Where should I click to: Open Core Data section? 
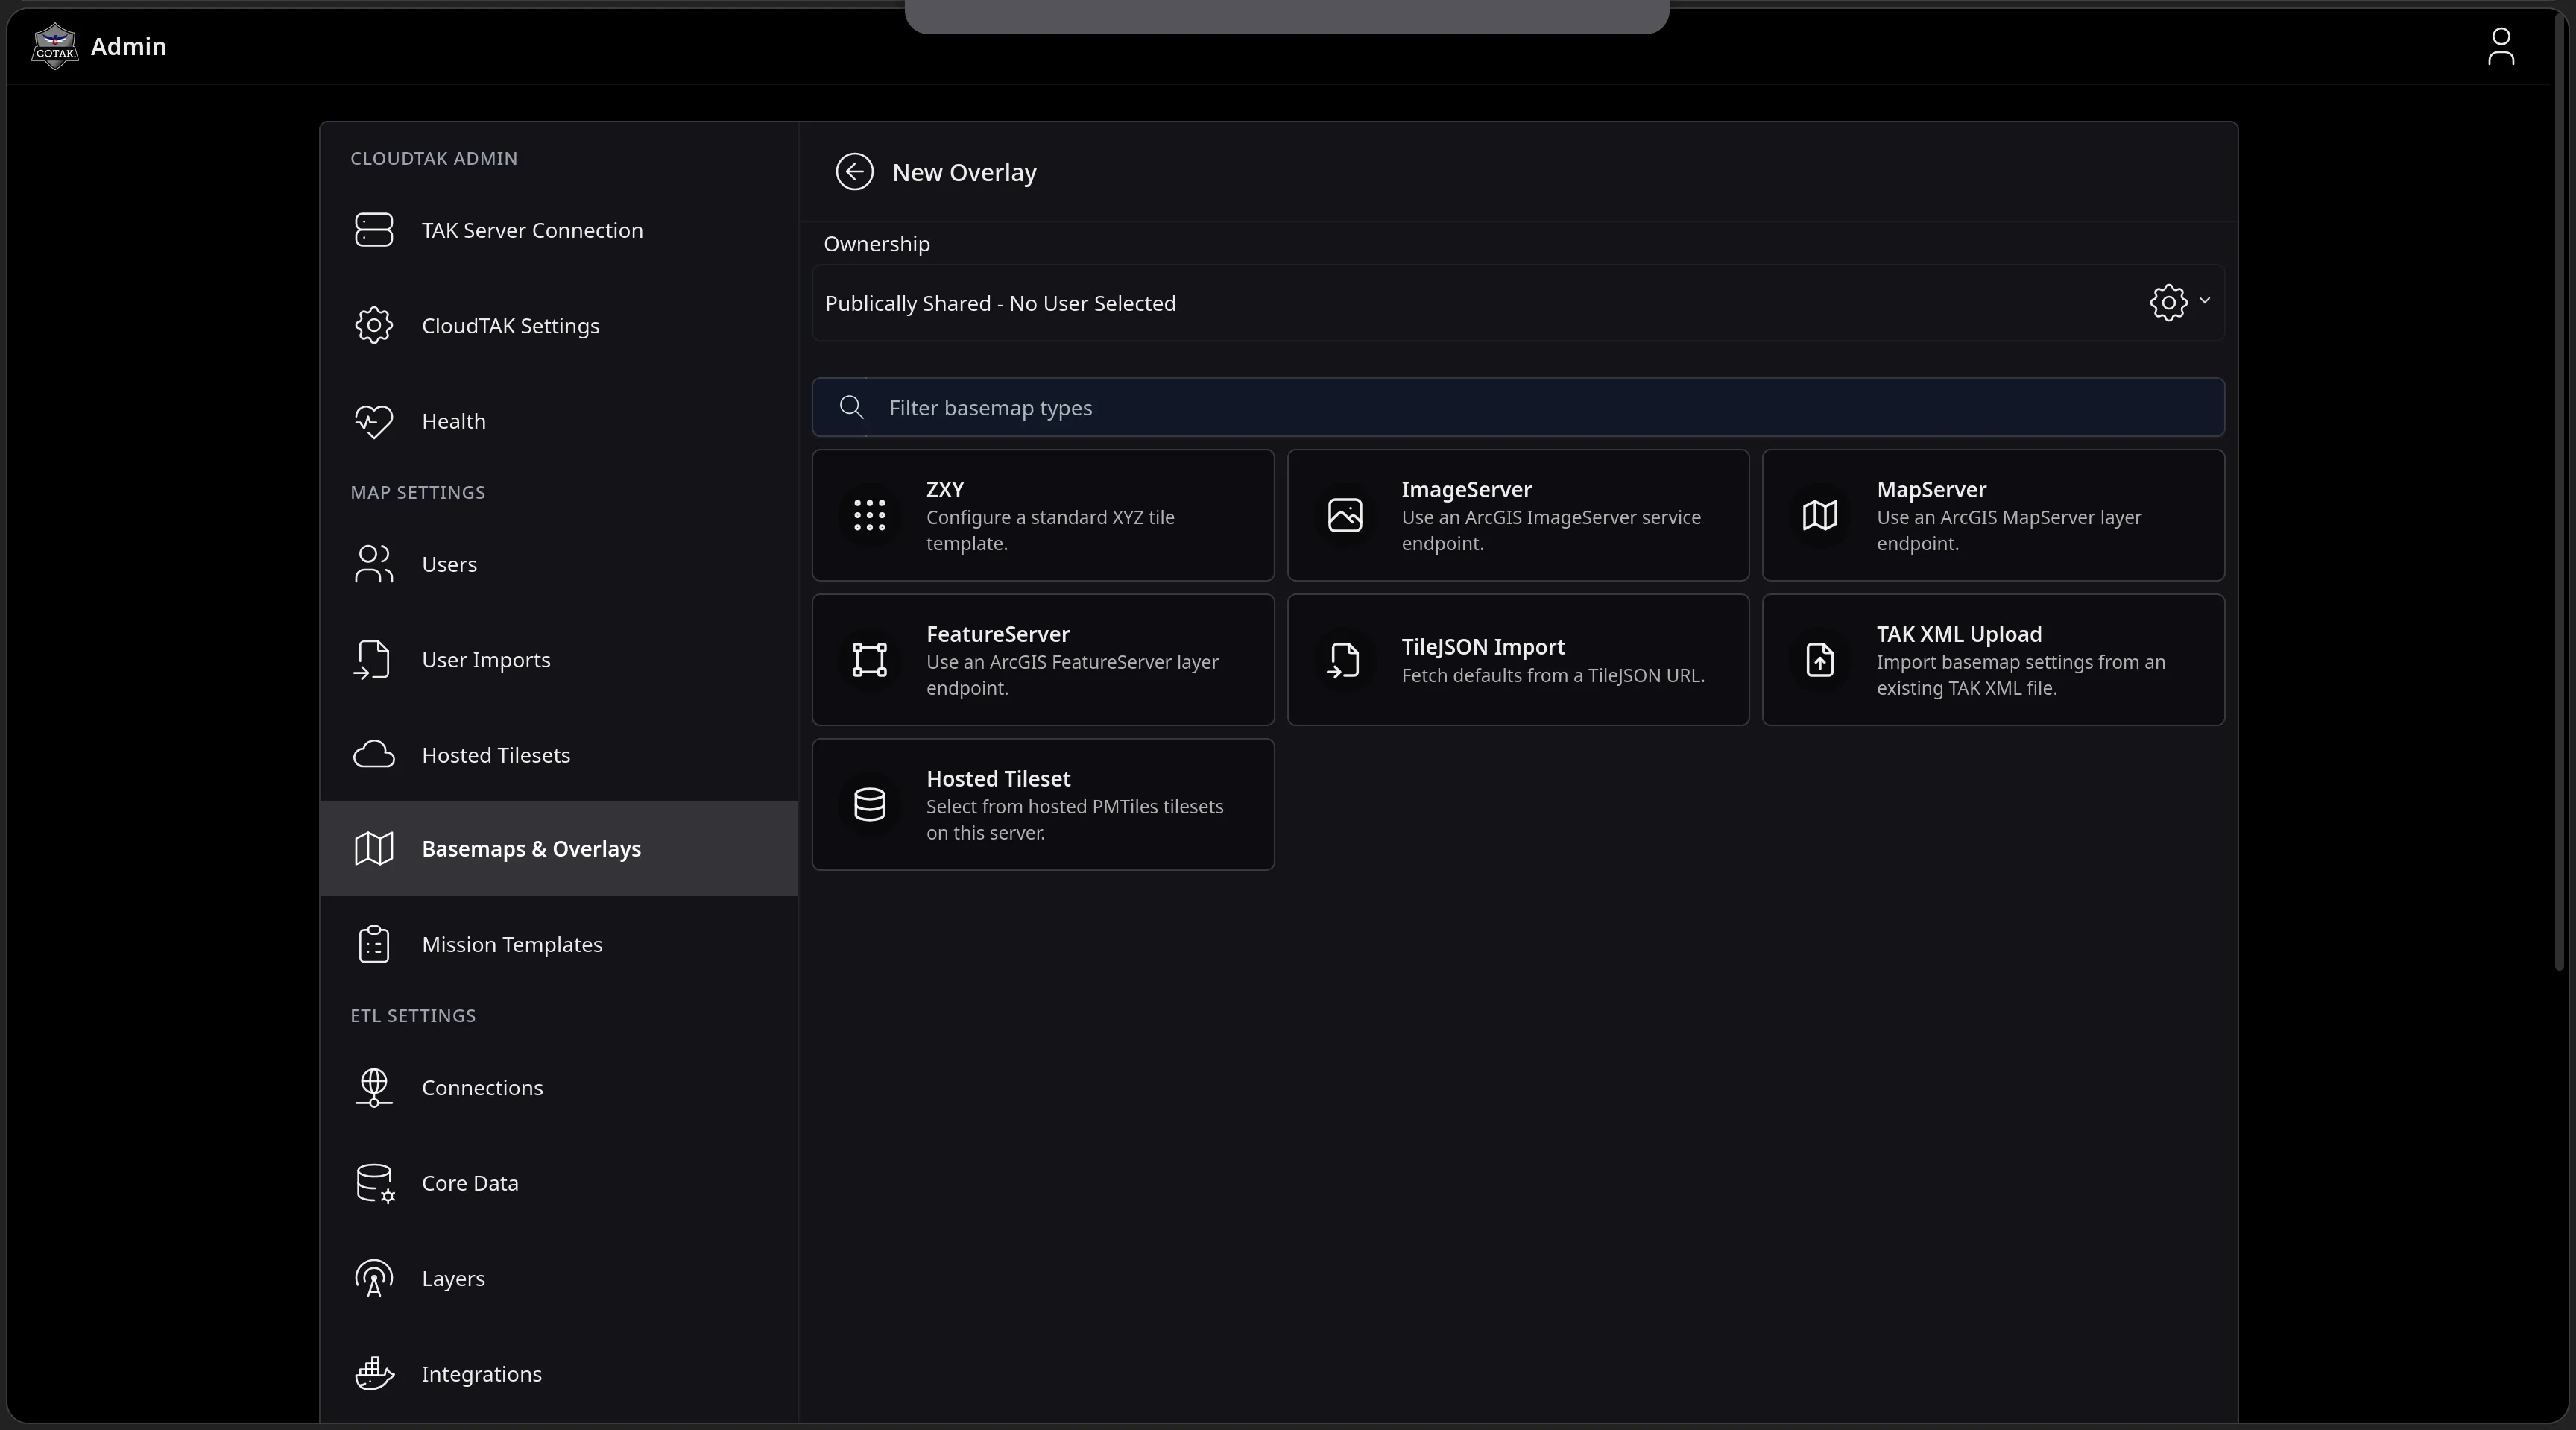coord(559,1183)
